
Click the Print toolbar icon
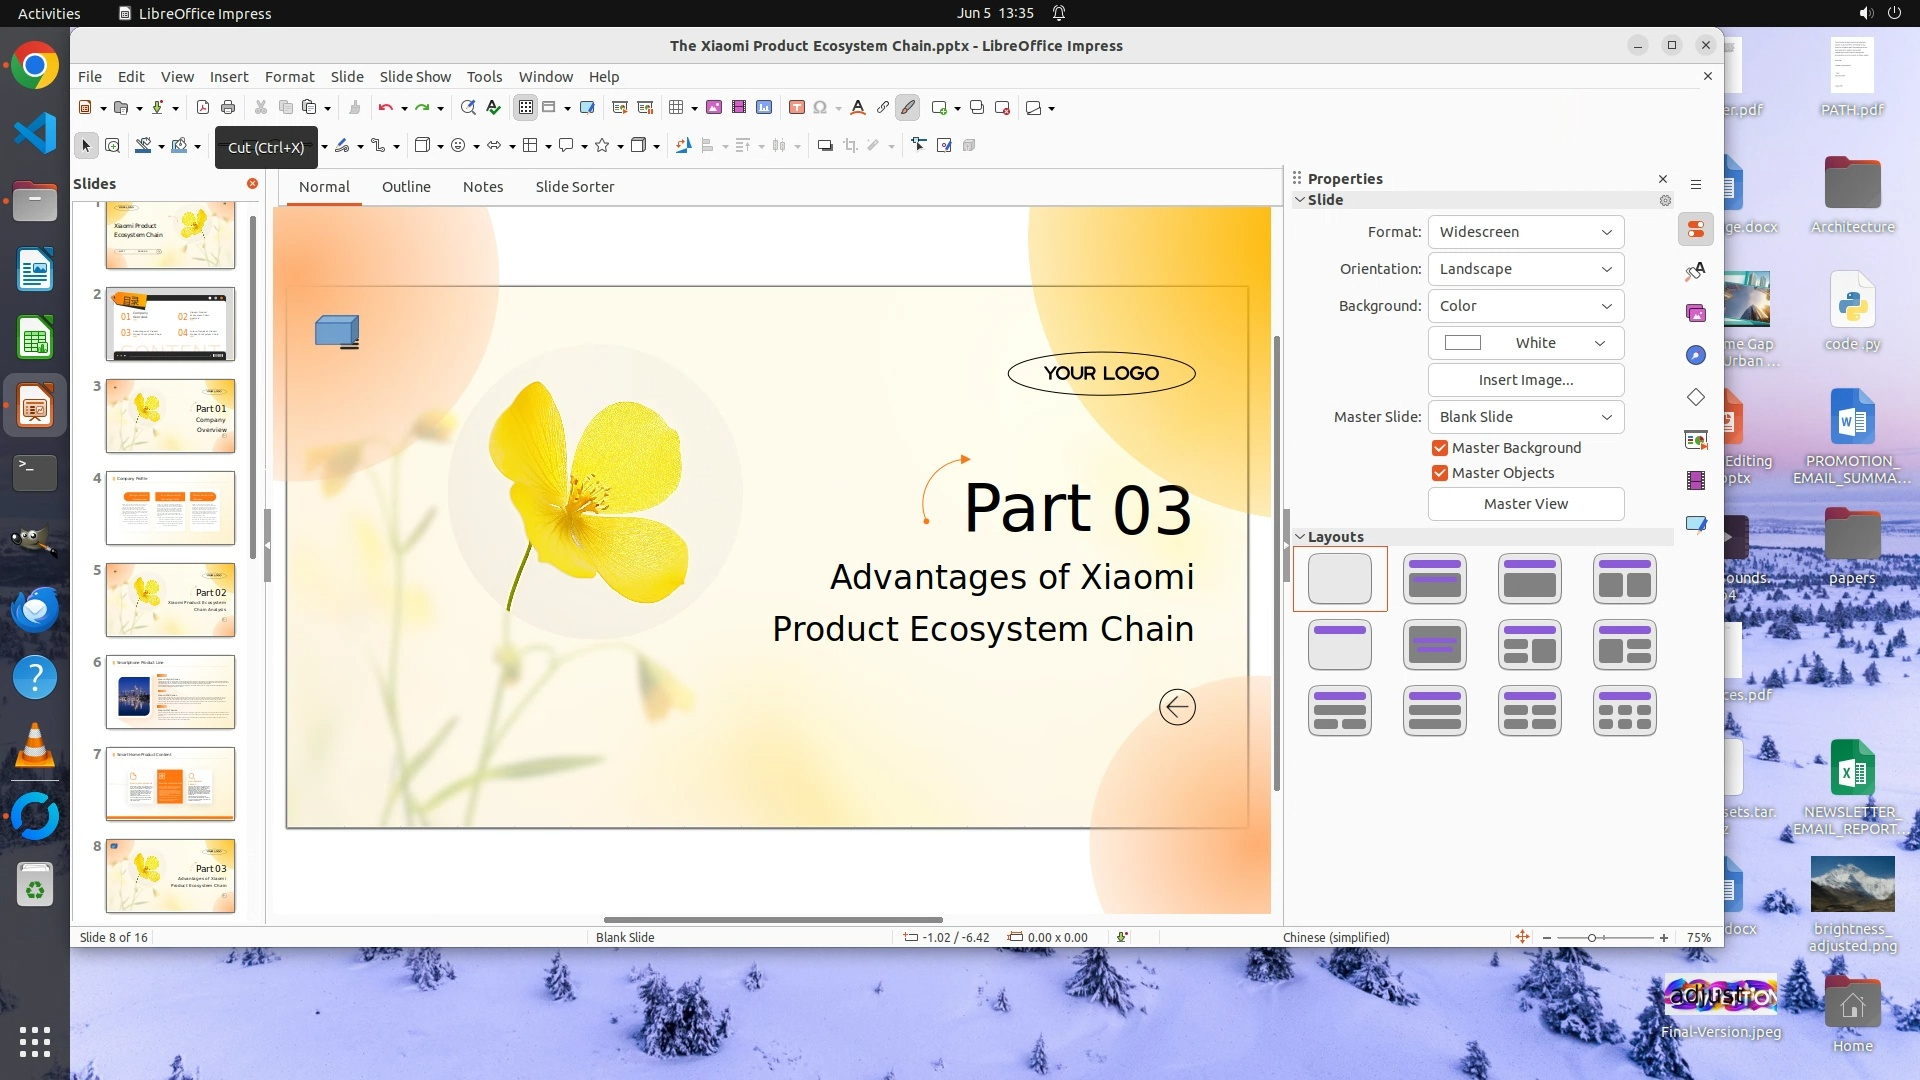228,108
